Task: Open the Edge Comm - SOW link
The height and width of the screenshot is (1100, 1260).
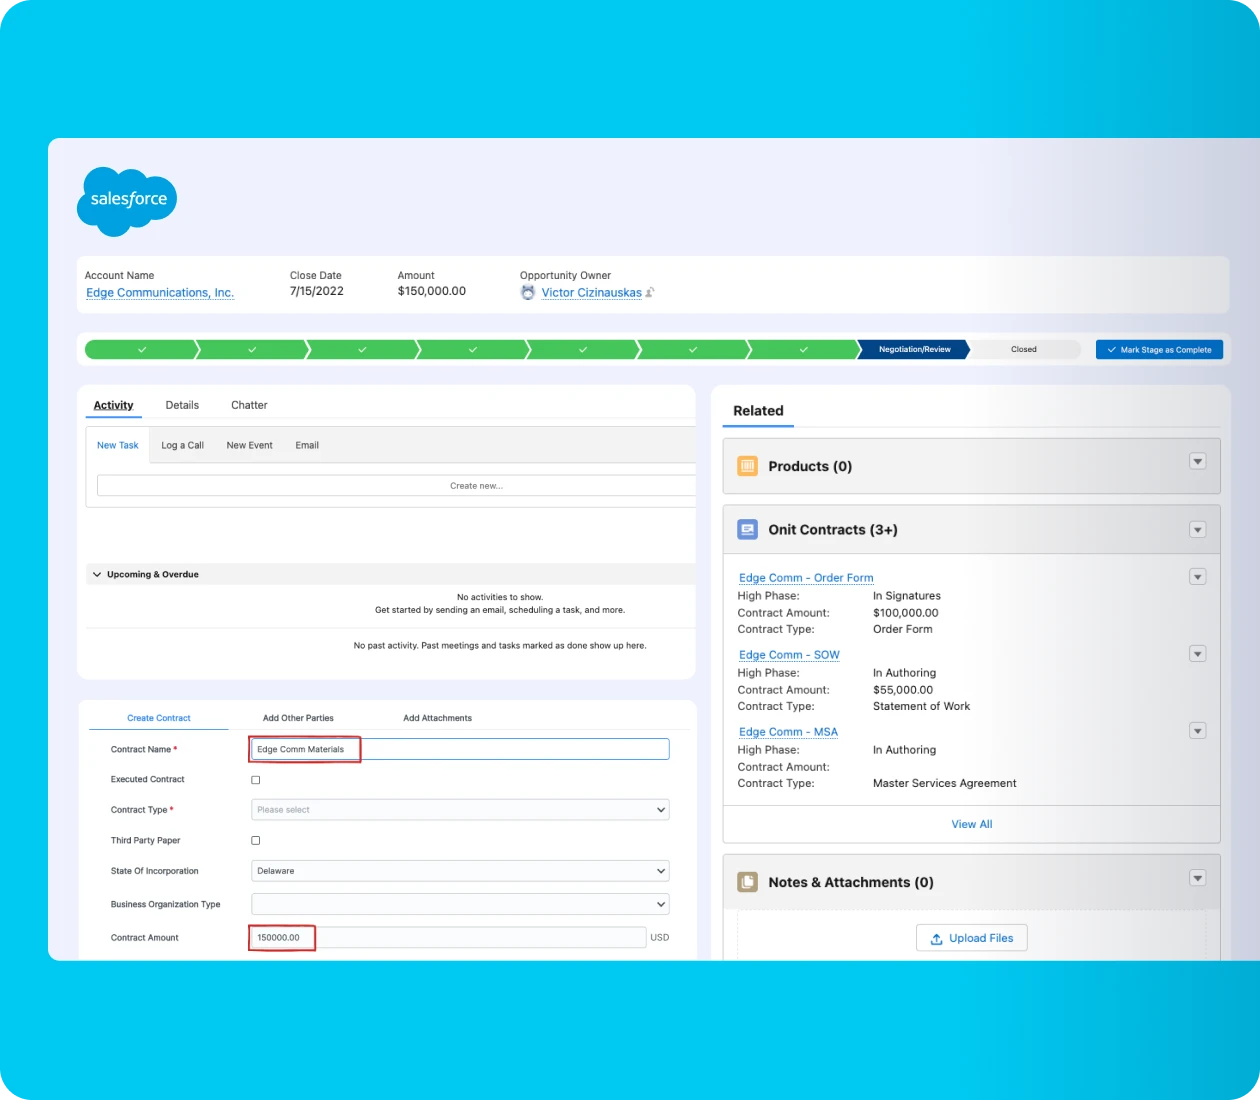Action: (789, 655)
